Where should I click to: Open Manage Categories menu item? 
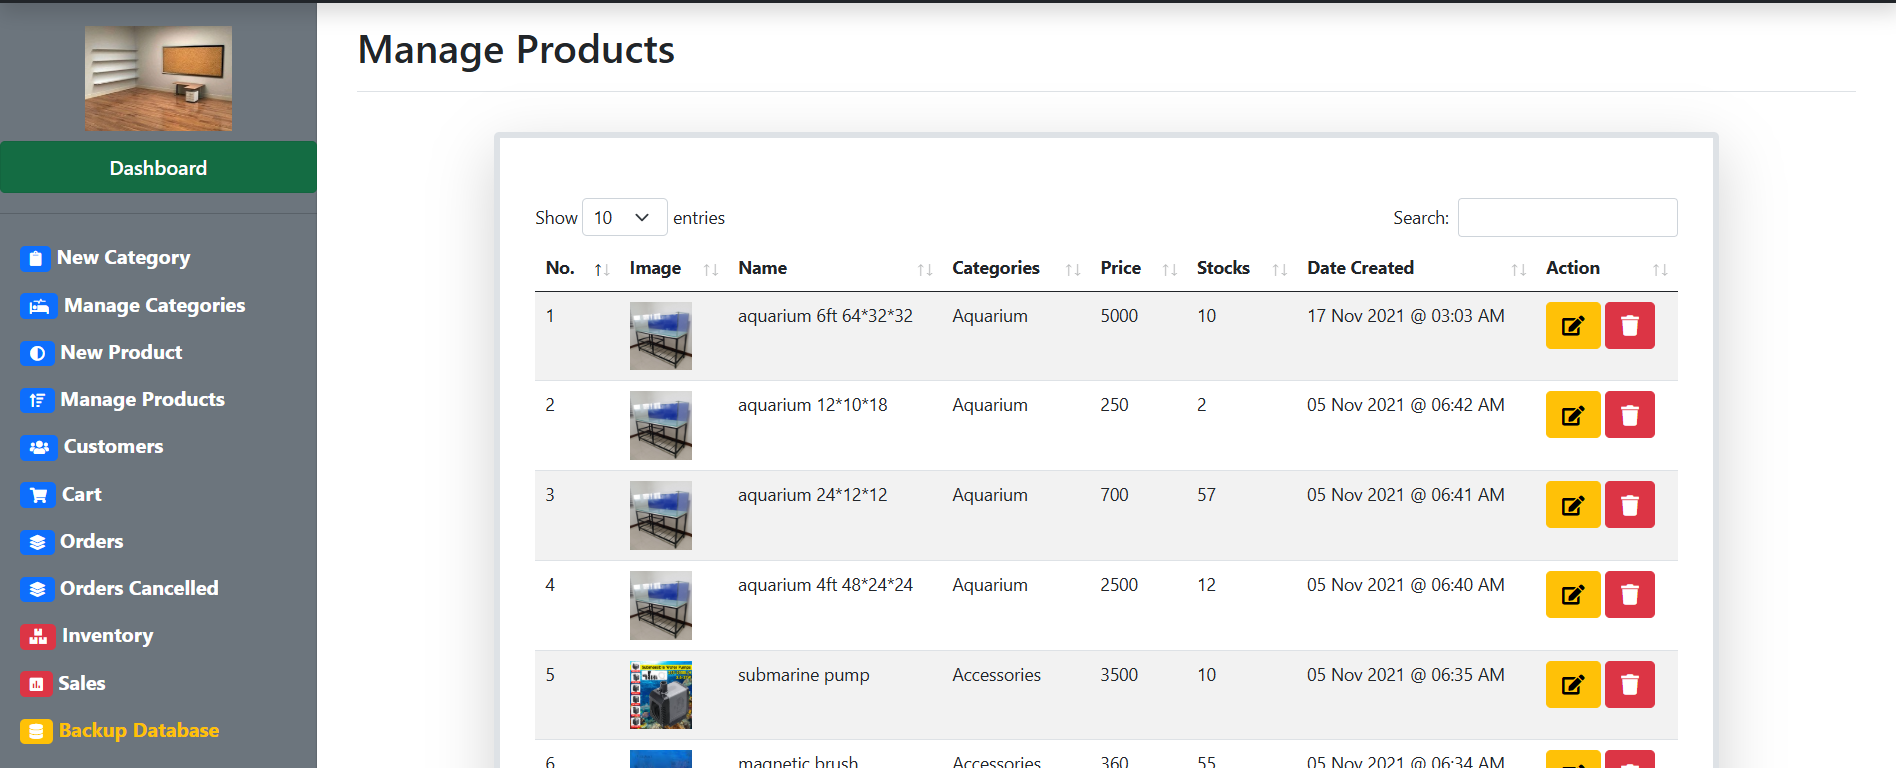tap(154, 306)
